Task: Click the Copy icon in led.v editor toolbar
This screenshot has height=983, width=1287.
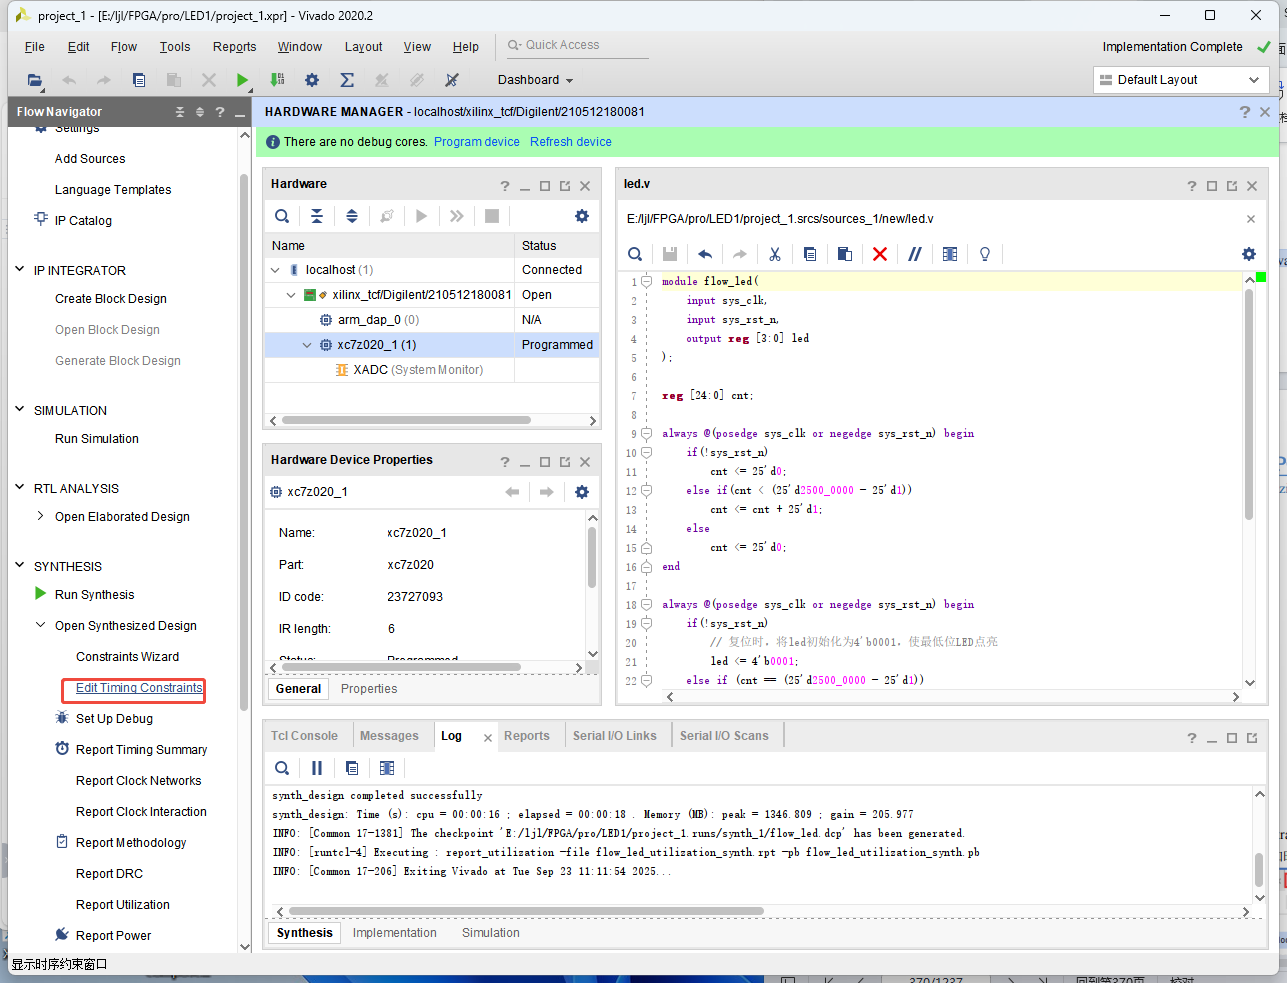Action: [810, 254]
